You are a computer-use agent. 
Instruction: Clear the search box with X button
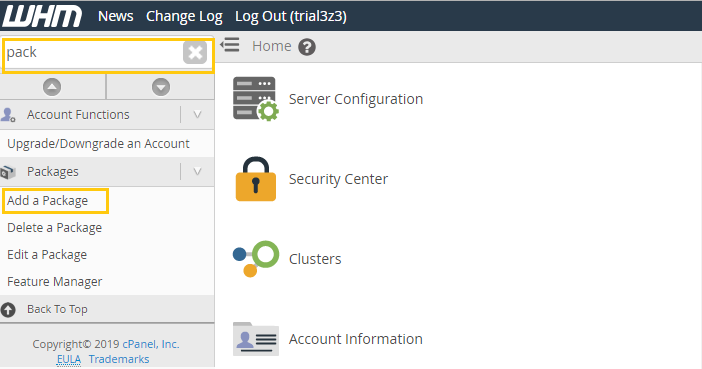(195, 52)
